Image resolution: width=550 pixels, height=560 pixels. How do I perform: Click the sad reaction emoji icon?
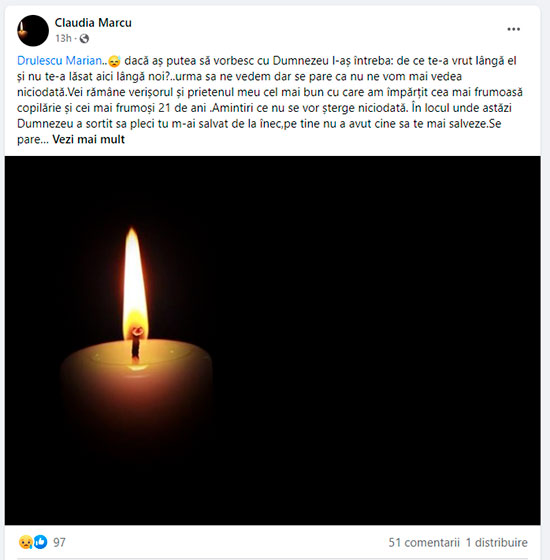[26, 542]
